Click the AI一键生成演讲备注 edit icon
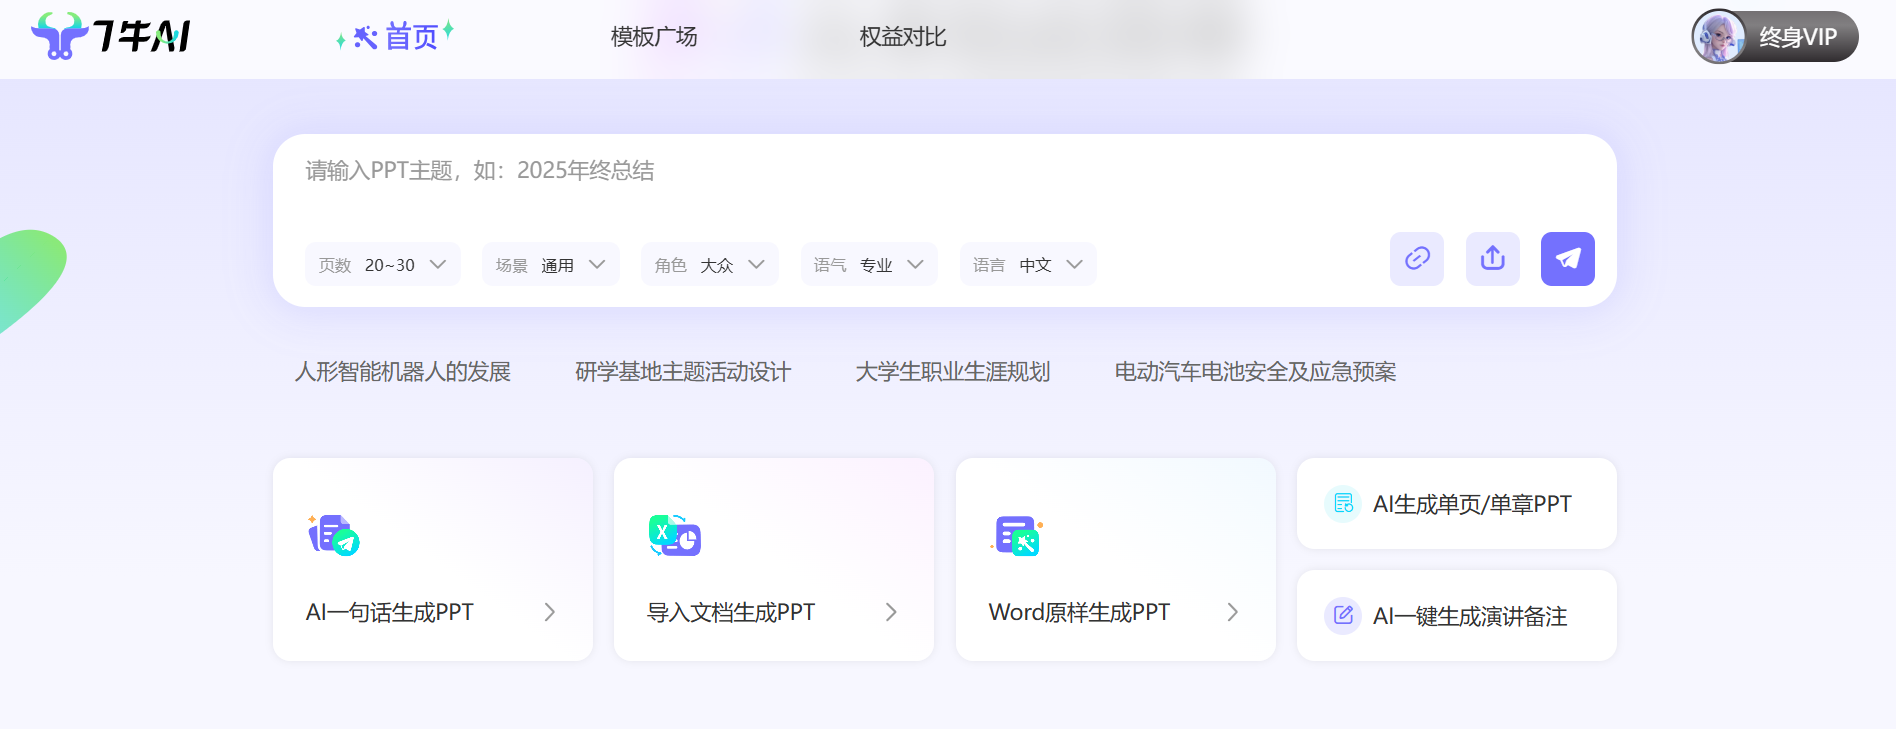Viewport: 1896px width, 729px height. [1343, 615]
